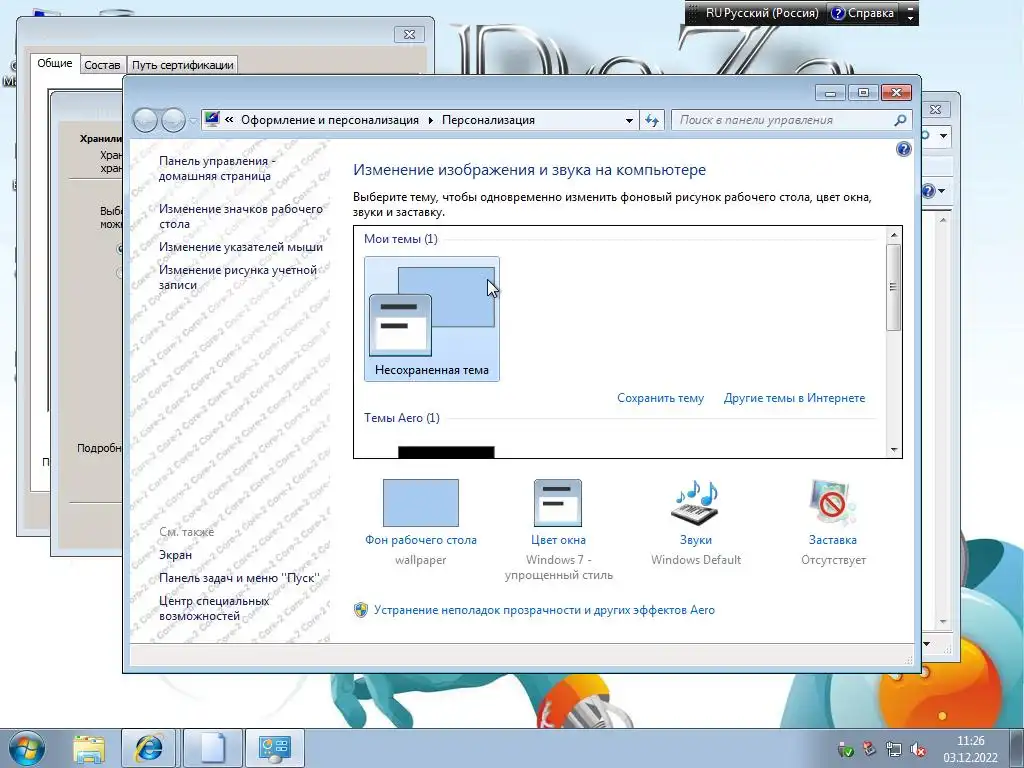Launch Internet Explorer from the taskbar
The width and height of the screenshot is (1024, 768).
149,749
